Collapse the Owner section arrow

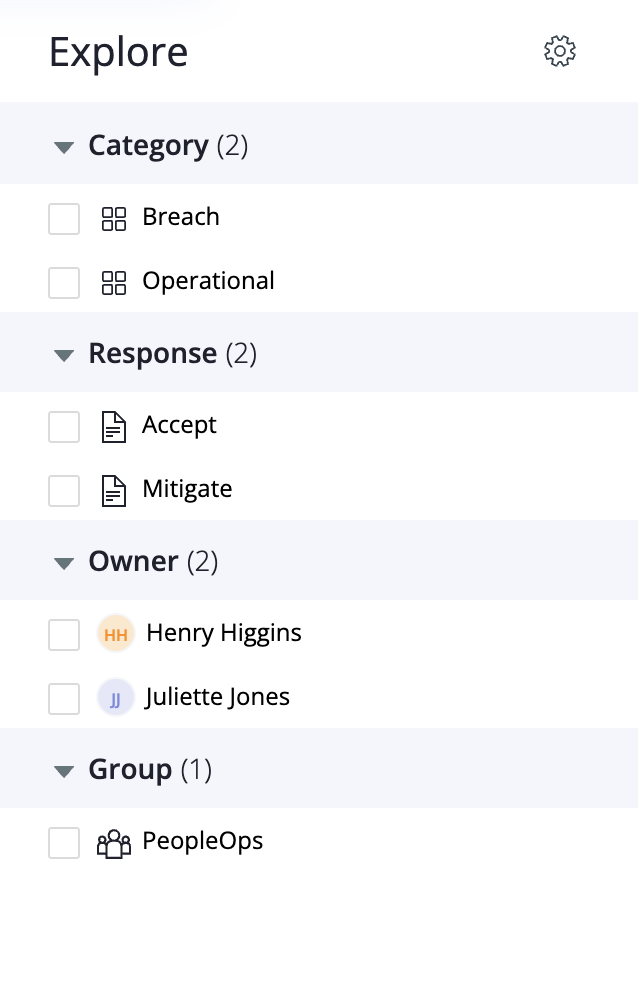(64, 563)
